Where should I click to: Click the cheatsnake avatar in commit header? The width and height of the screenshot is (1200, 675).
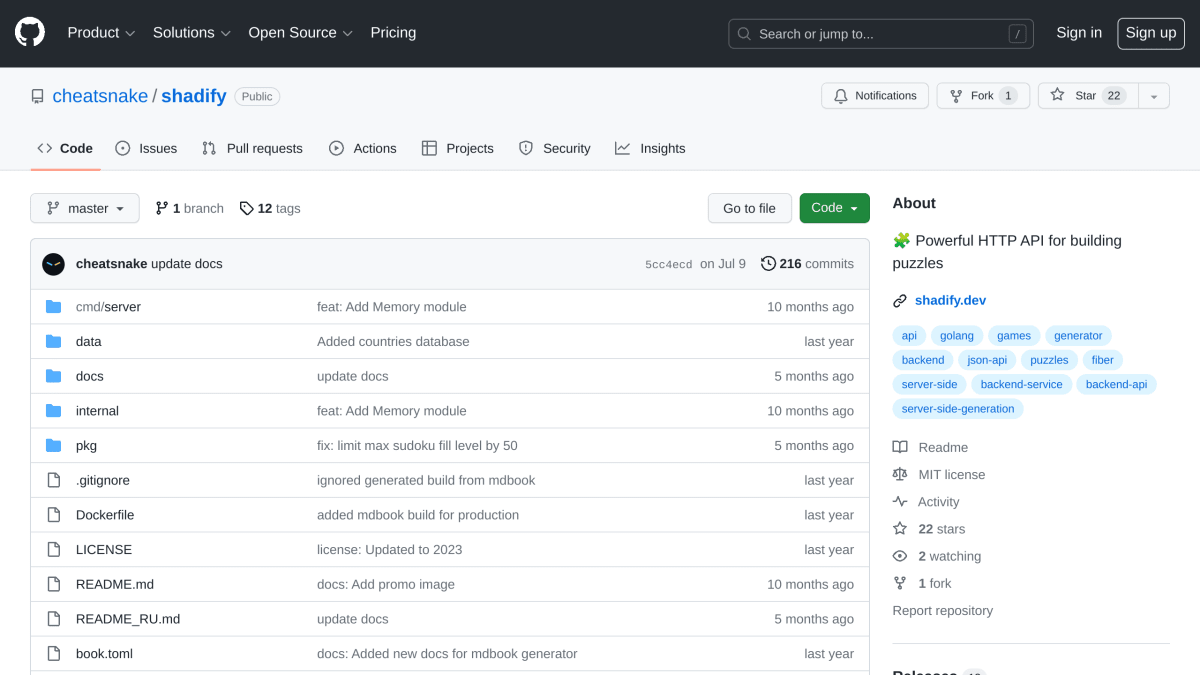coord(53,264)
